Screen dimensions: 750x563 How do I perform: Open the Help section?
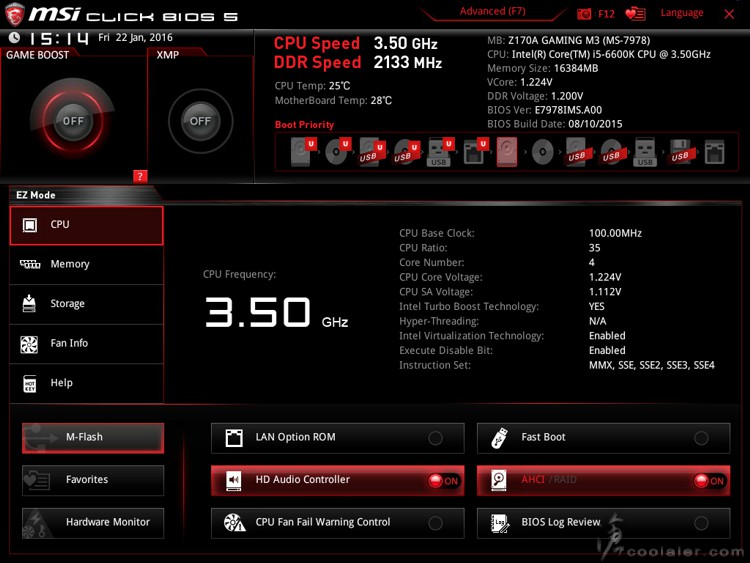pos(87,383)
